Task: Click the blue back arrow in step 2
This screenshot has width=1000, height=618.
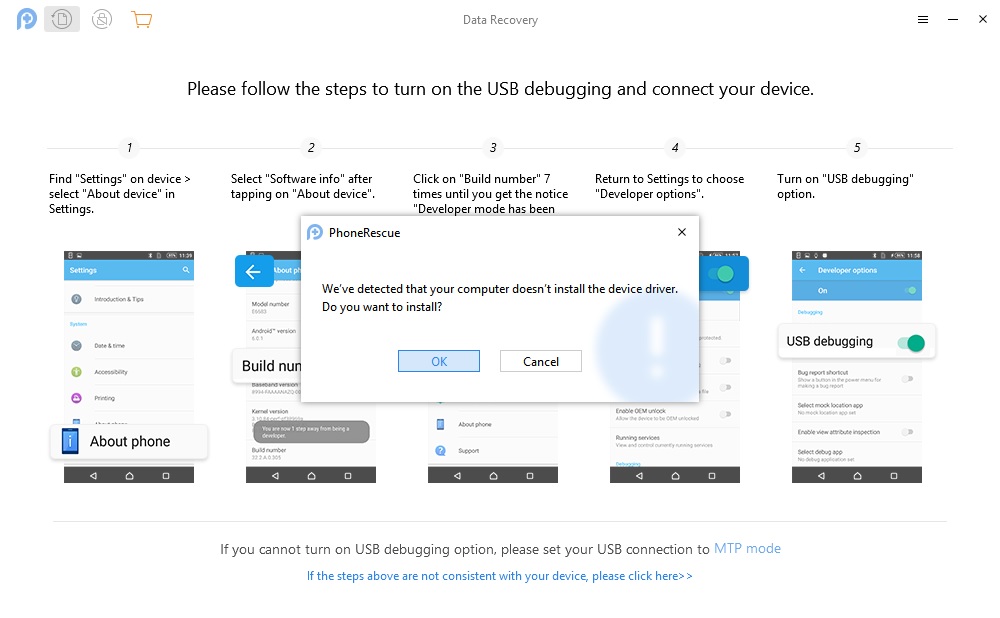Action: [x=254, y=272]
